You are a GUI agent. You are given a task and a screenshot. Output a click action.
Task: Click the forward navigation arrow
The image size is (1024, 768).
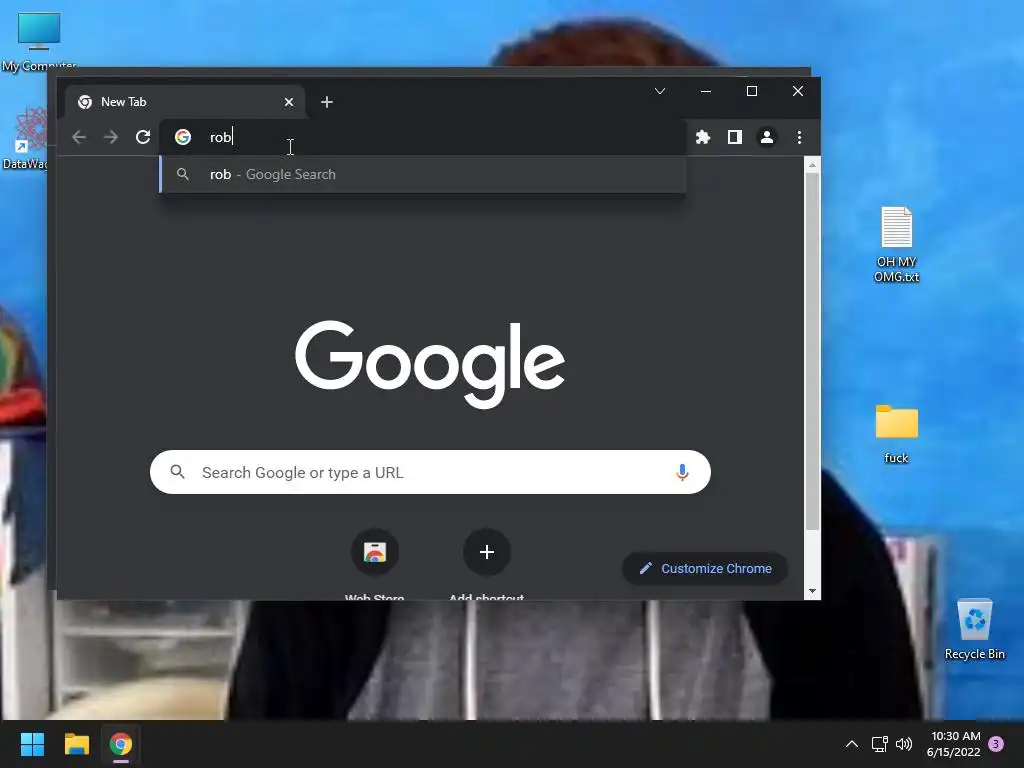[x=111, y=137]
